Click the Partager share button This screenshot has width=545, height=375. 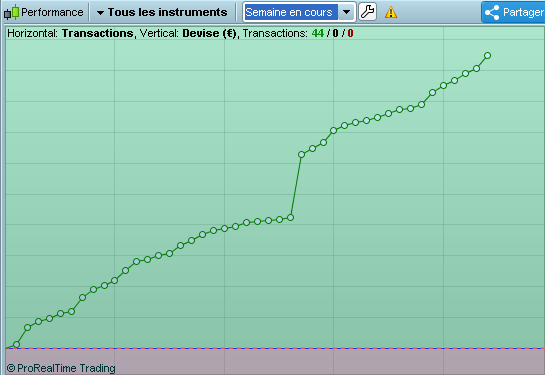pyautogui.click(x=513, y=12)
